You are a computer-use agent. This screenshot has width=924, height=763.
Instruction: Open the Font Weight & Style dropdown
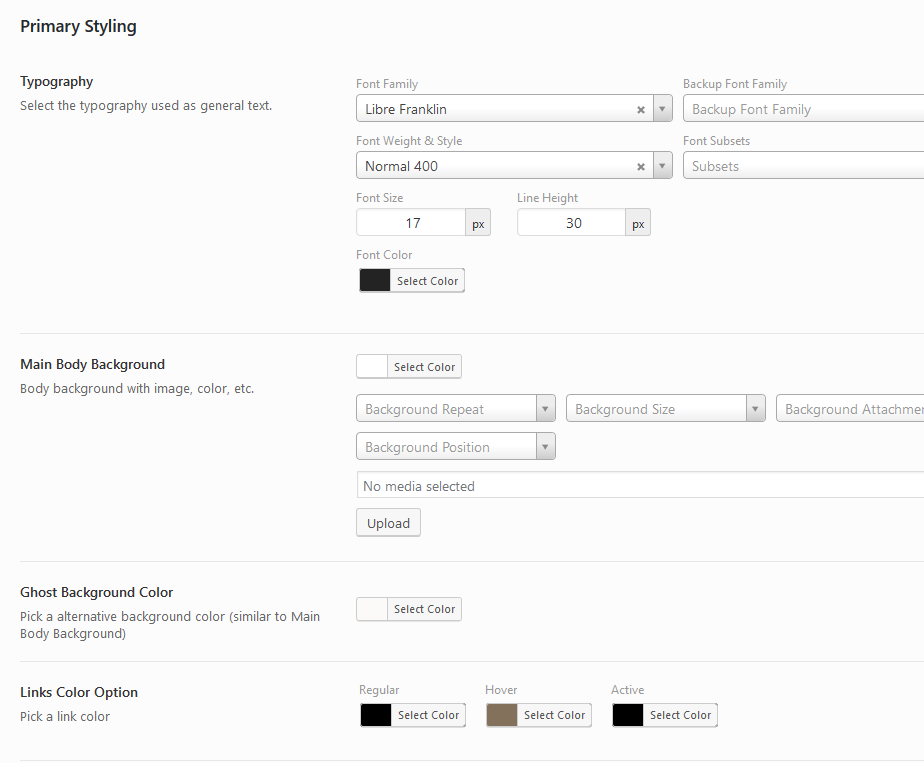(661, 165)
